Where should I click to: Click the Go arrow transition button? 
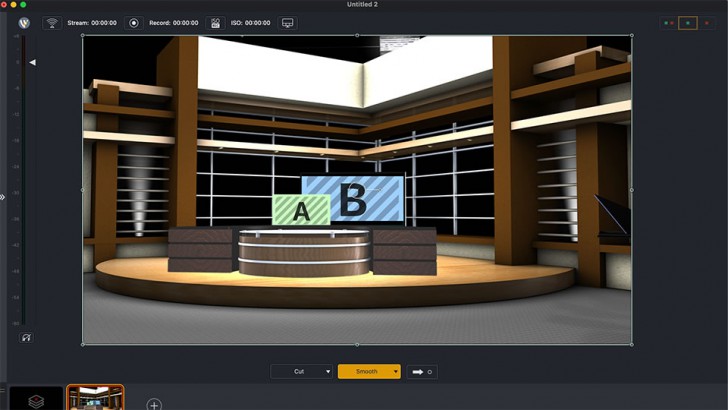tap(422, 372)
